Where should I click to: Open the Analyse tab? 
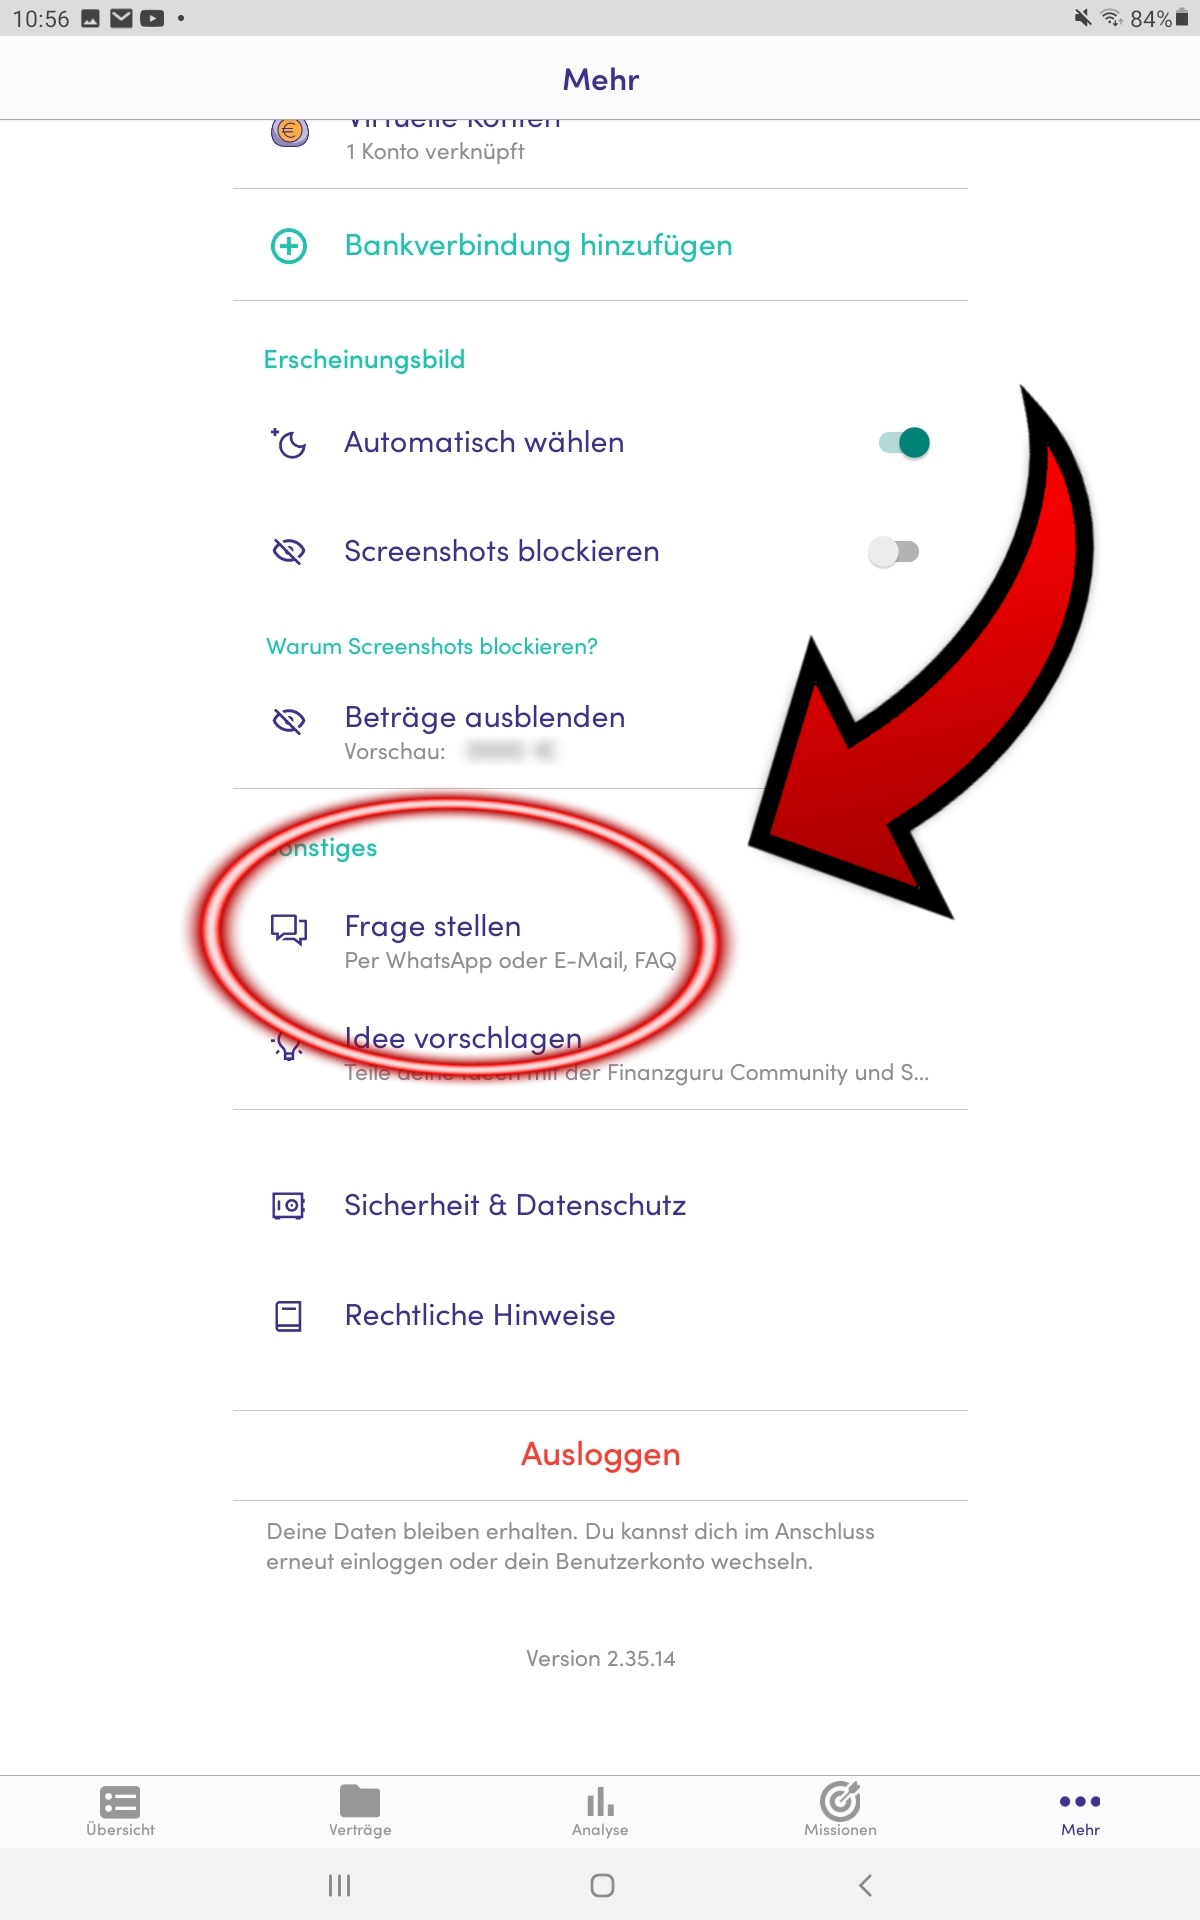tap(600, 1811)
